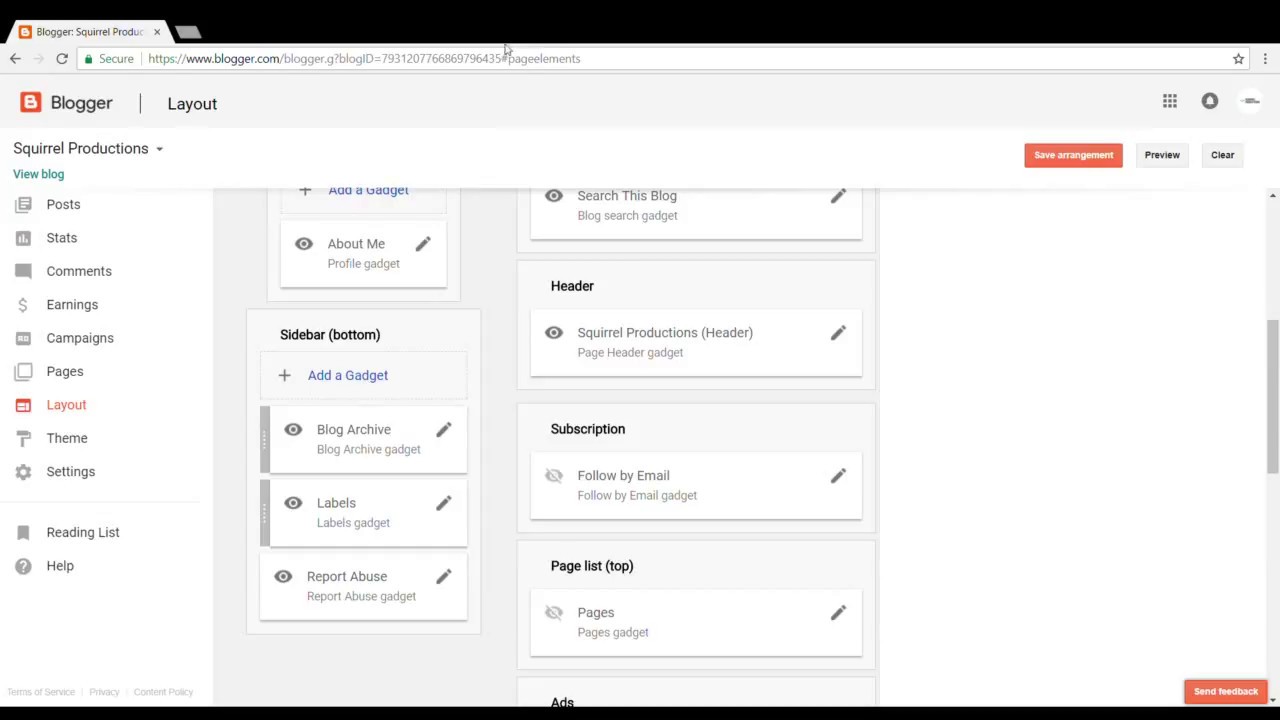Click the Blogger logo icon
The width and height of the screenshot is (1280, 720).
coord(31,102)
